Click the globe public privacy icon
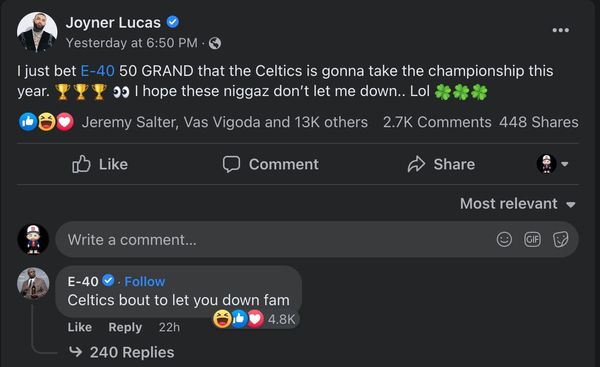 (x=215, y=43)
